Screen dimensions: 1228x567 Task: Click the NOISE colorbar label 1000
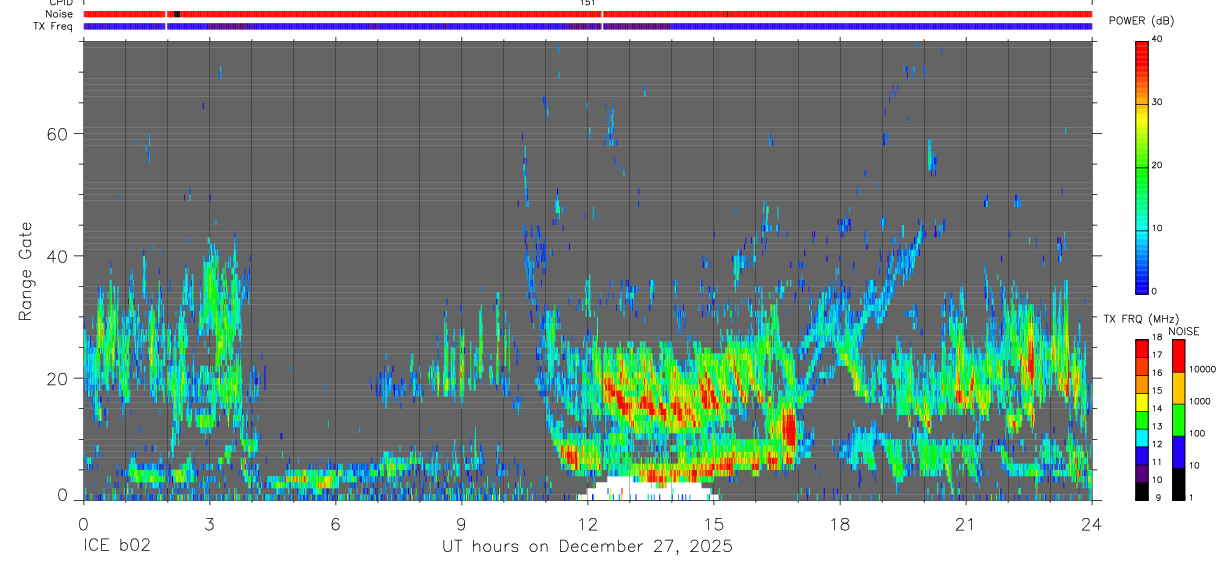coord(1200,402)
